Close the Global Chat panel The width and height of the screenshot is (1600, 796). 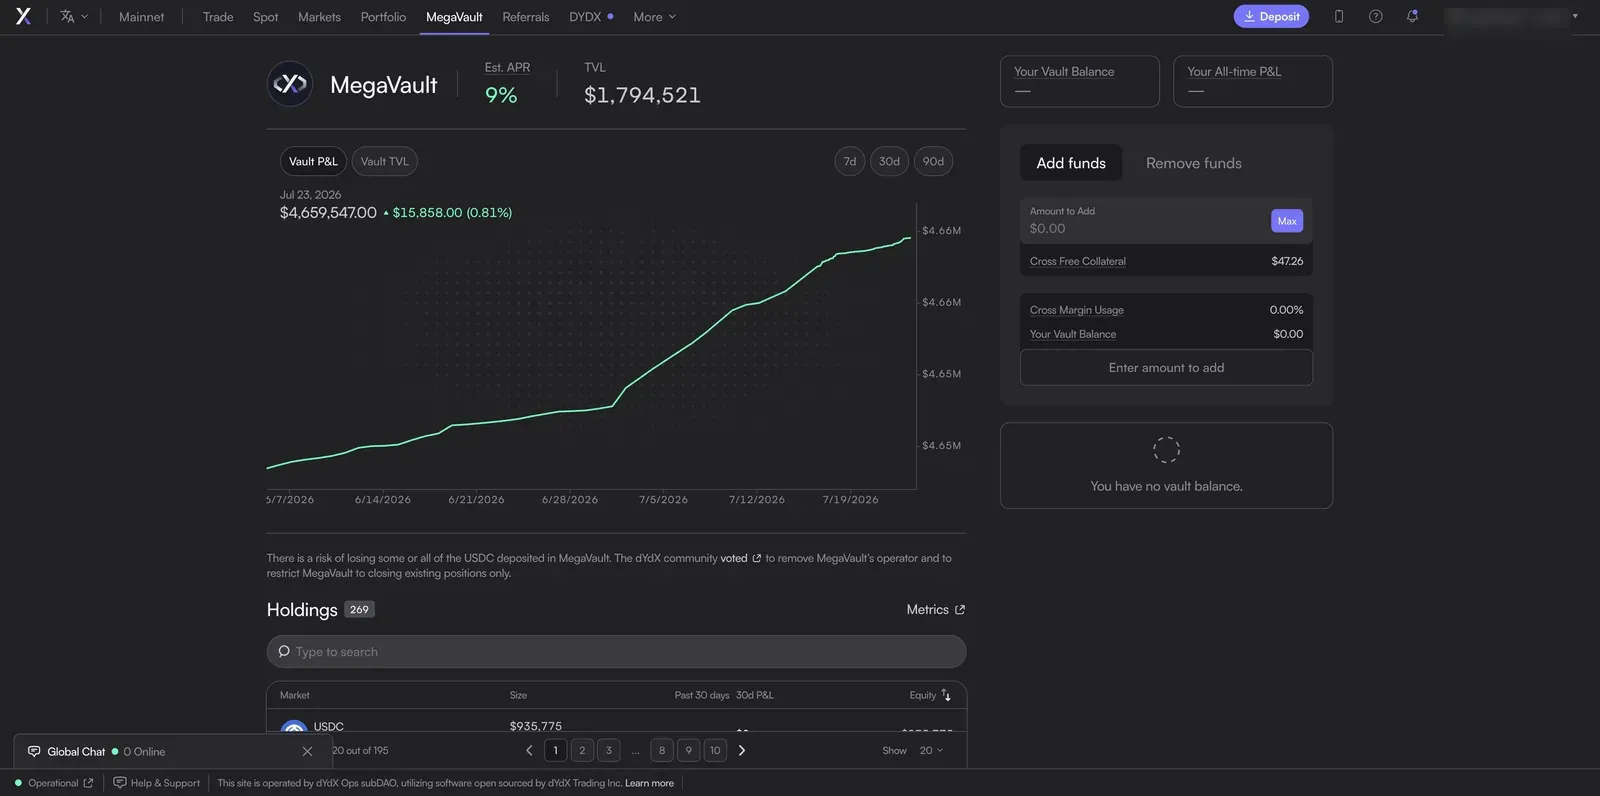click(x=307, y=751)
